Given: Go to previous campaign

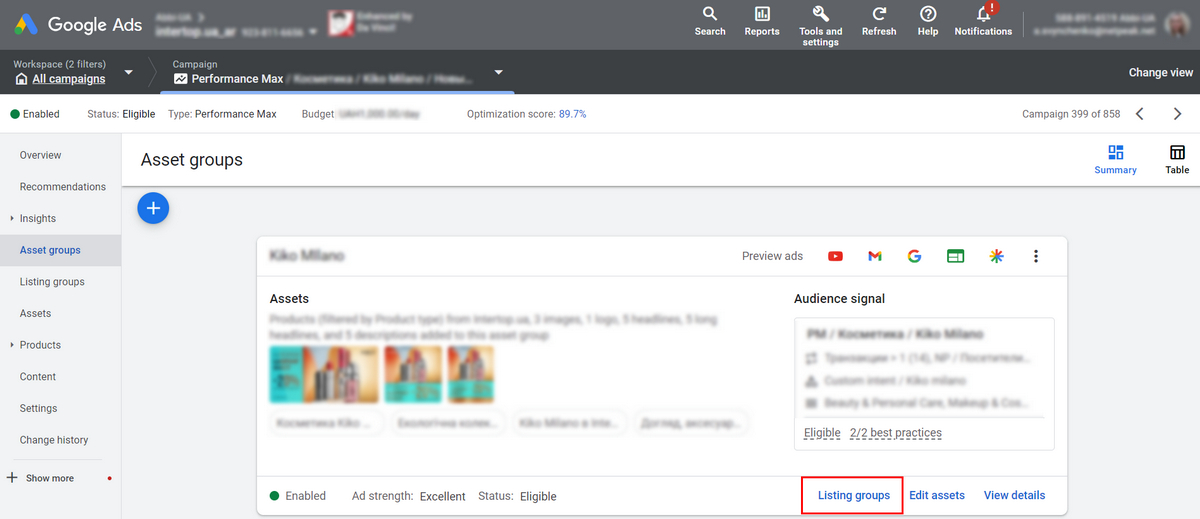Looking at the screenshot, I should click(1140, 114).
